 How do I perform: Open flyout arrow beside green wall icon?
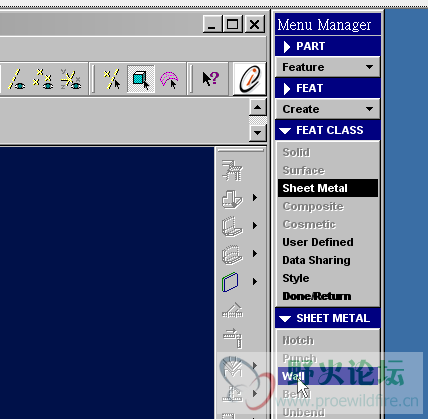click(x=255, y=282)
